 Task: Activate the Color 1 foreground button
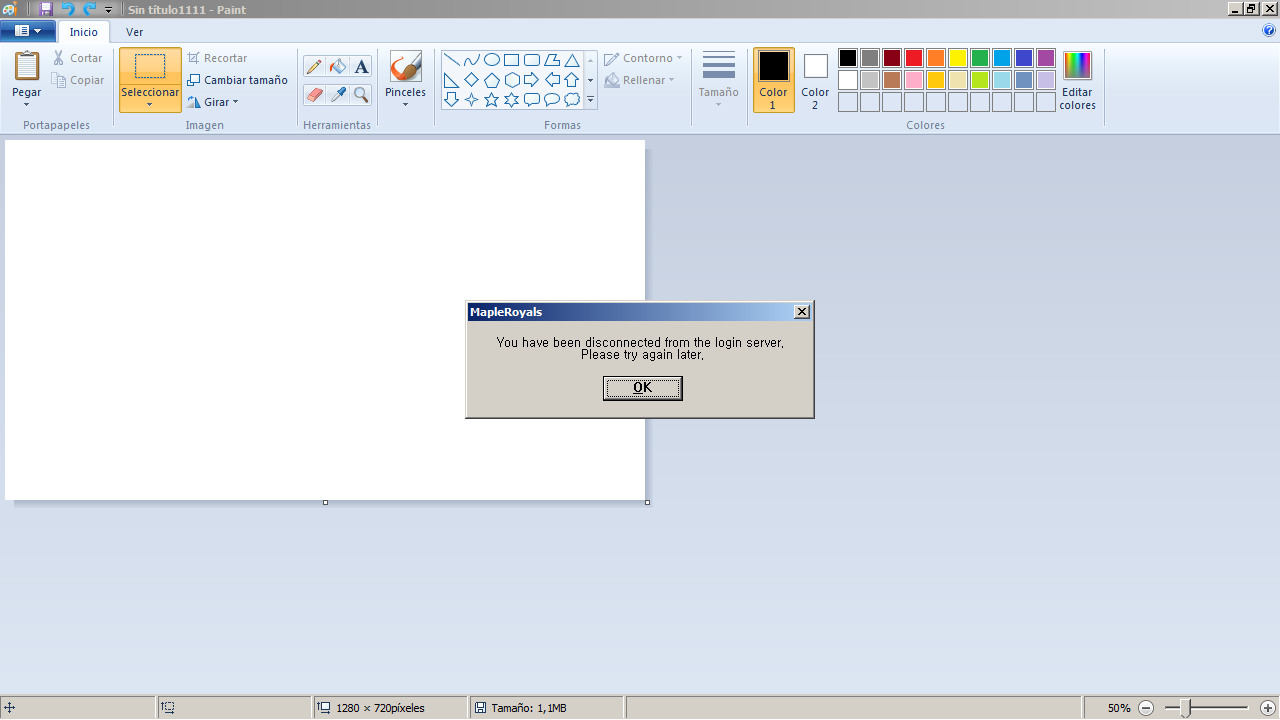point(773,80)
